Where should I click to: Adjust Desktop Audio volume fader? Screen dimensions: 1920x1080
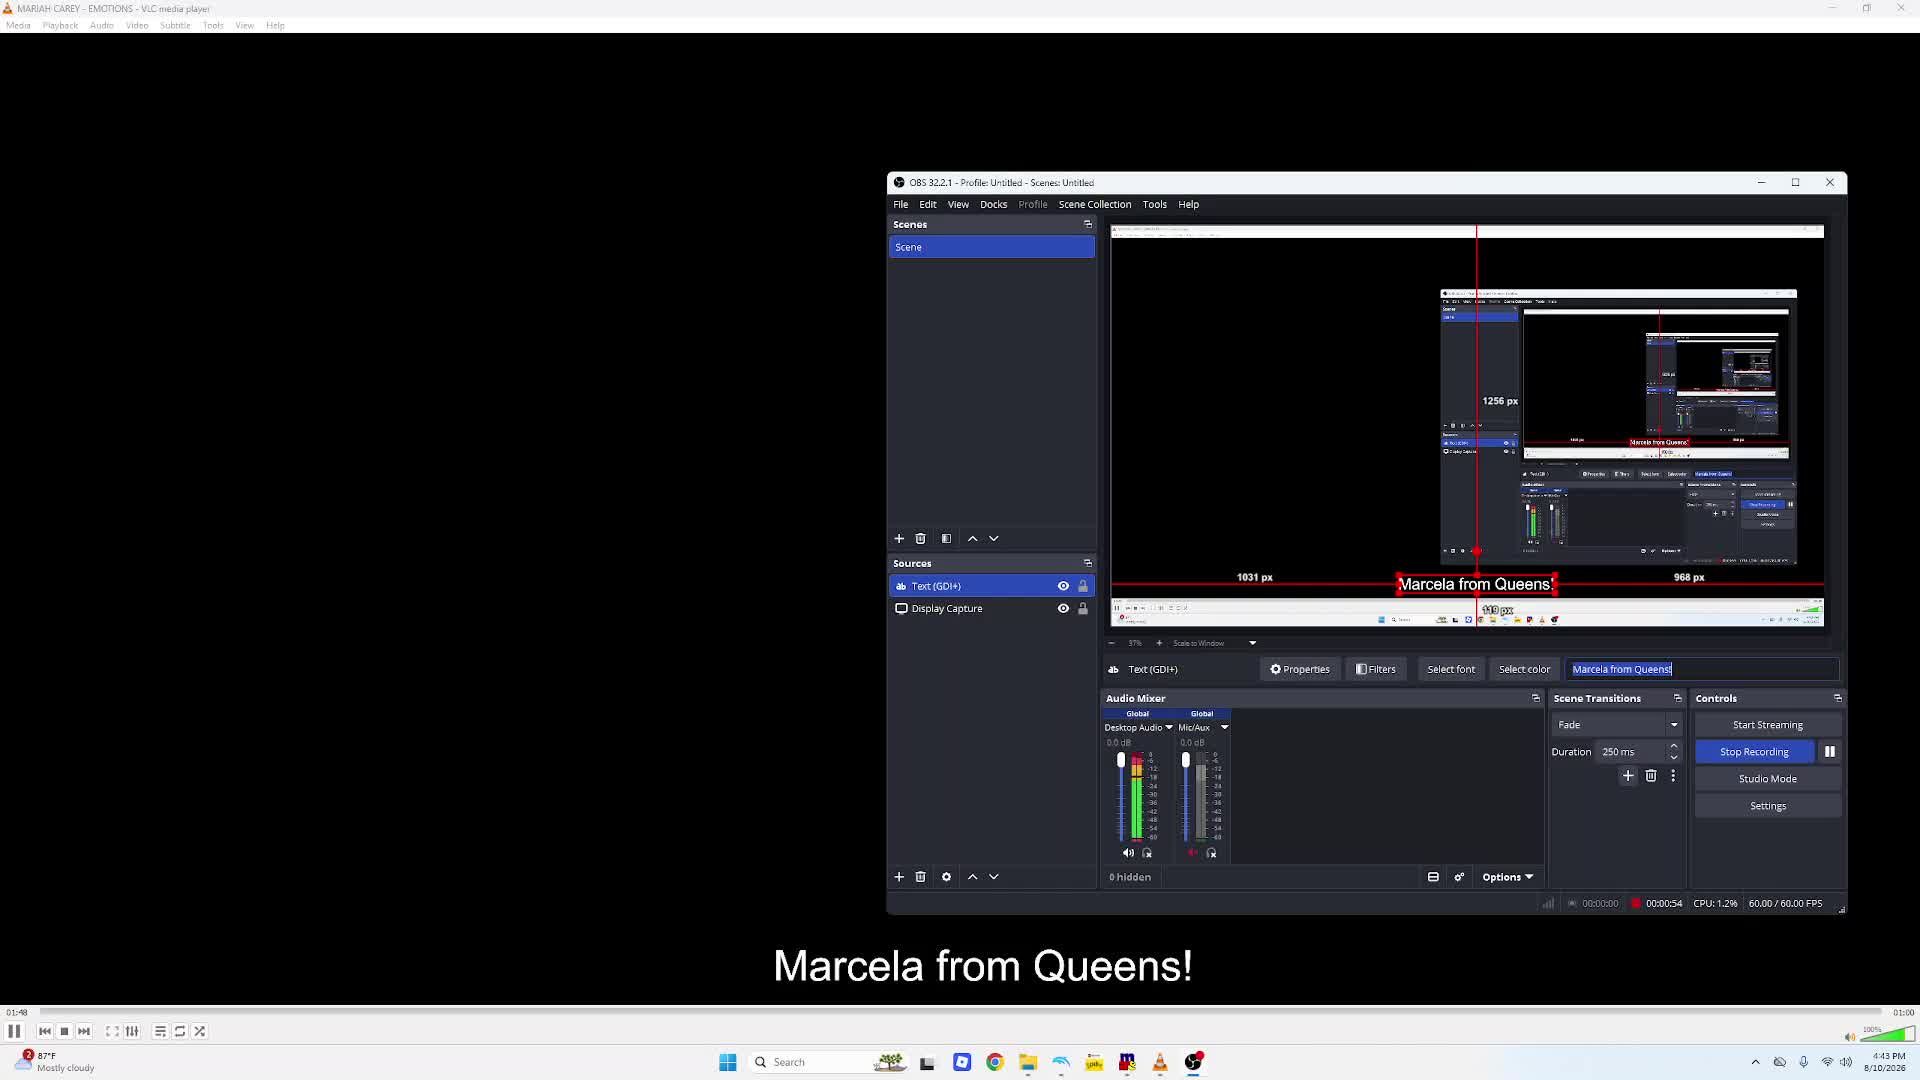pyautogui.click(x=1121, y=761)
